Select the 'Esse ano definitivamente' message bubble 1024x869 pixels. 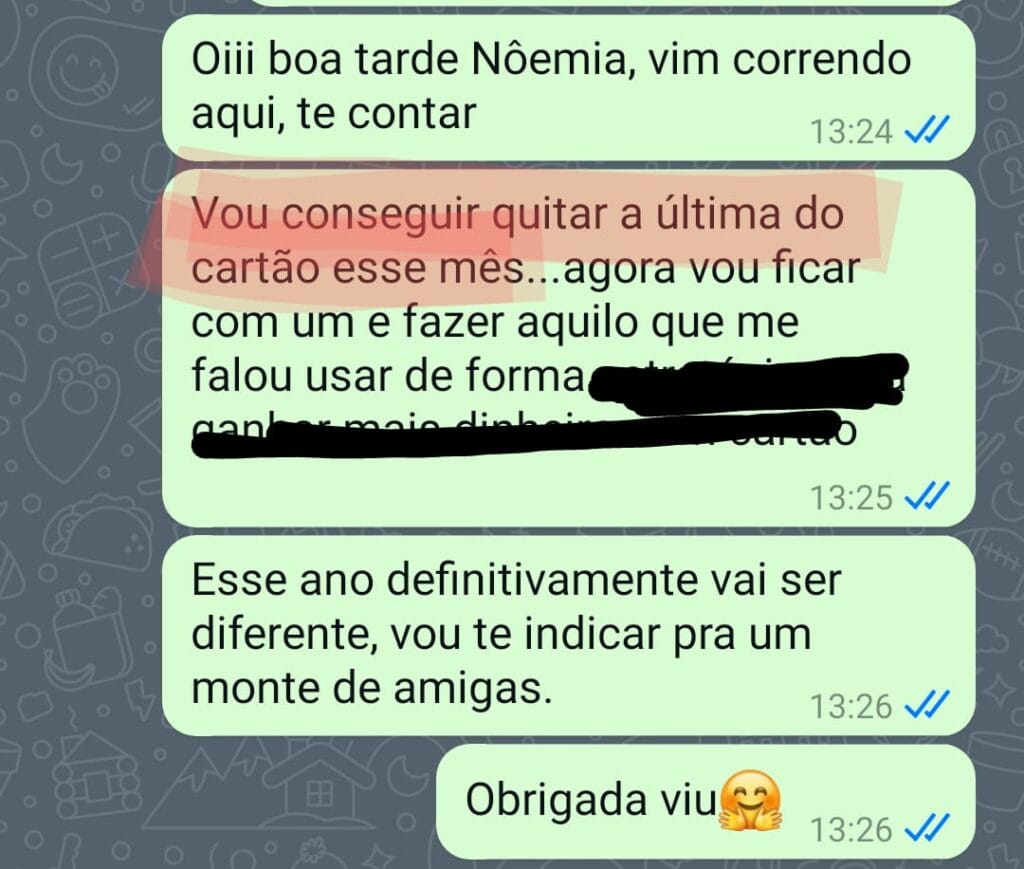coord(568,636)
